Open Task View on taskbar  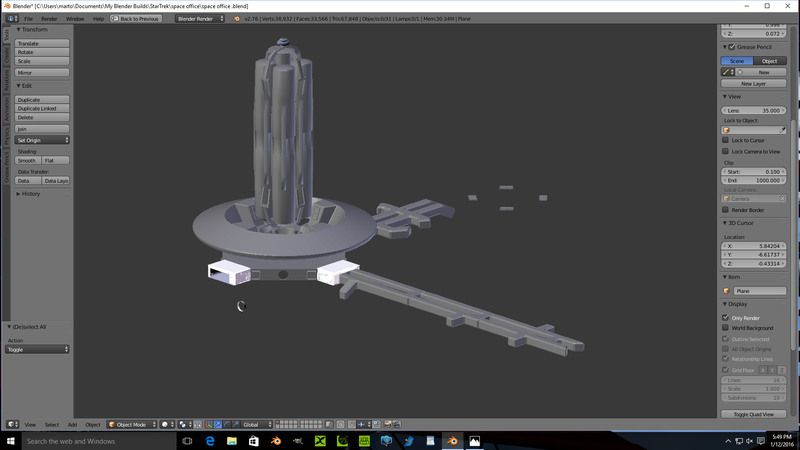coord(187,441)
